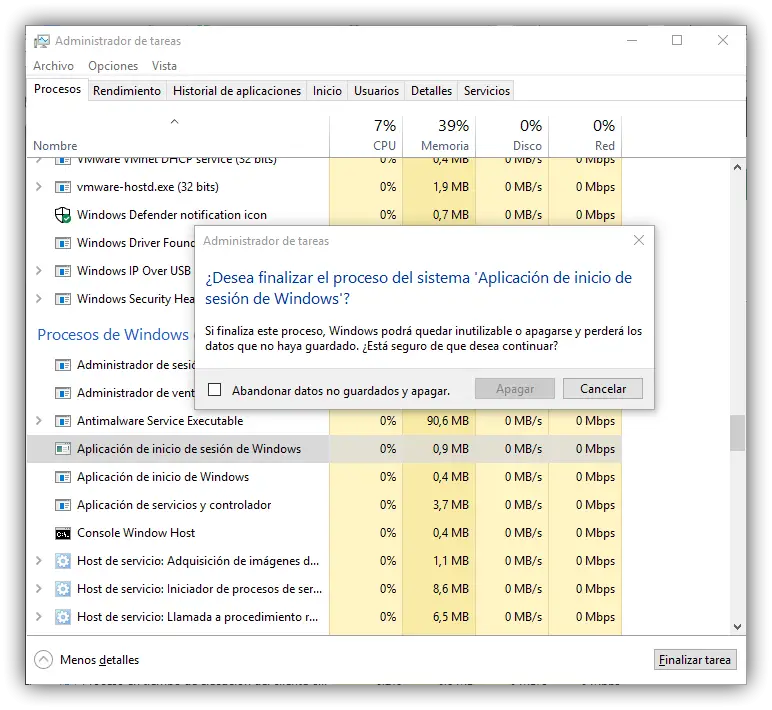Click Aplicación de servicios y controlador icon
Image resolution: width=772 pixels, height=710 pixels.
63,505
